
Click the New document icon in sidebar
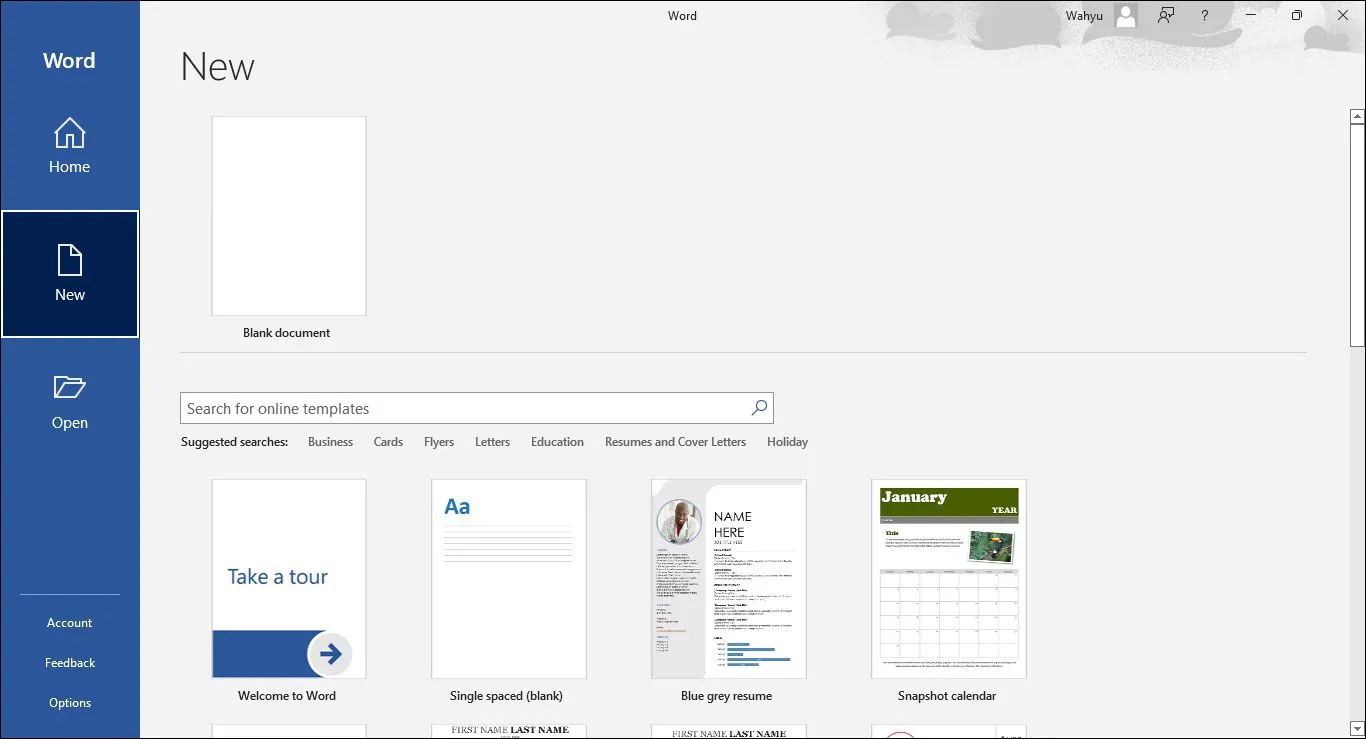coord(69,262)
